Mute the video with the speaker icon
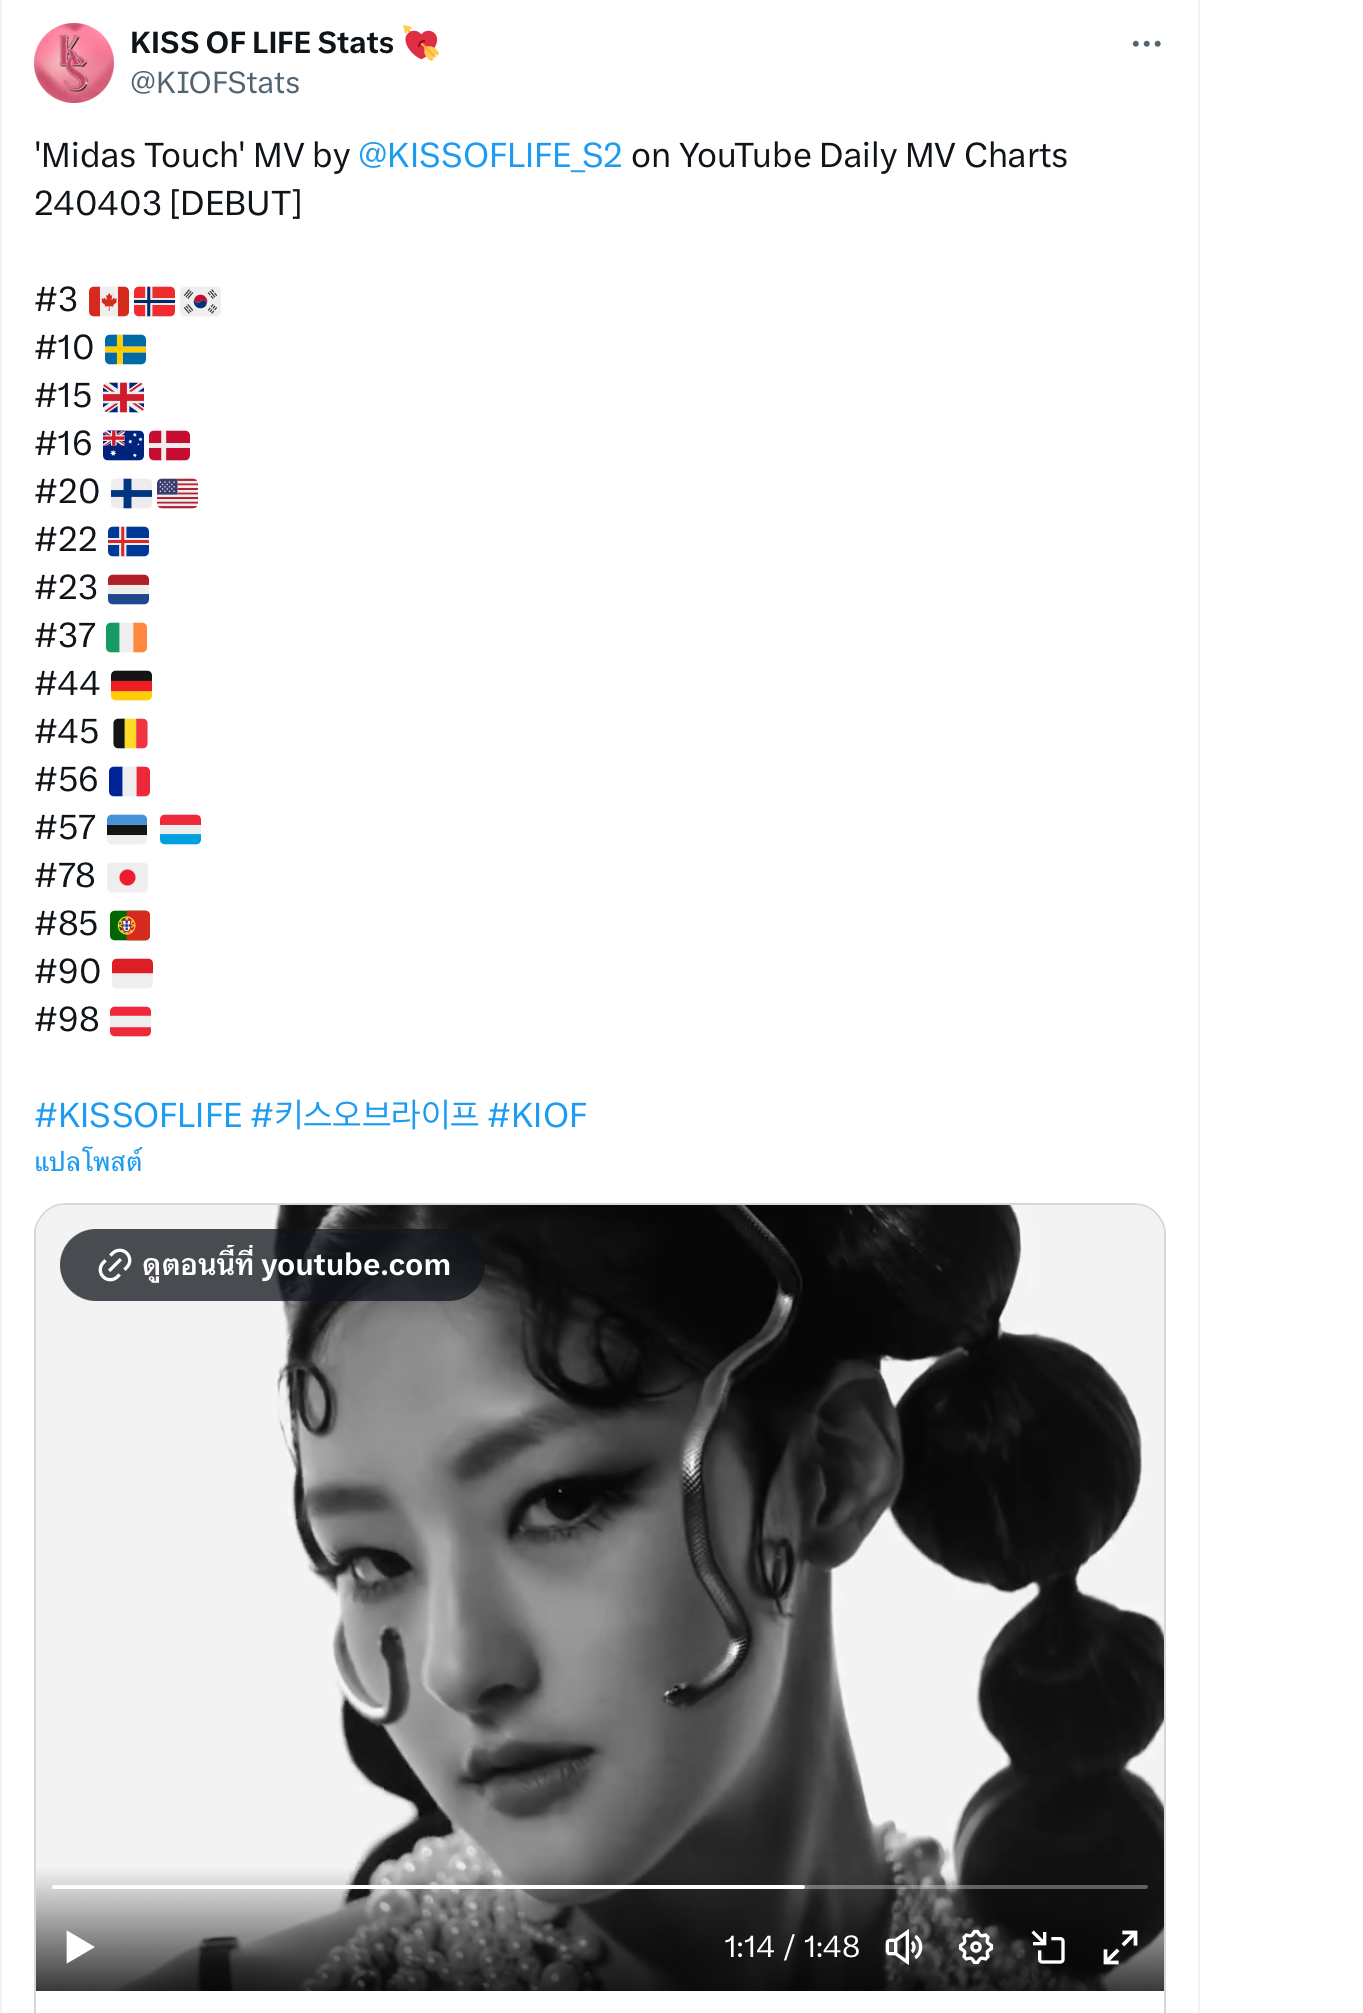Screen dimensions: 1363x2013 [x=904, y=1947]
